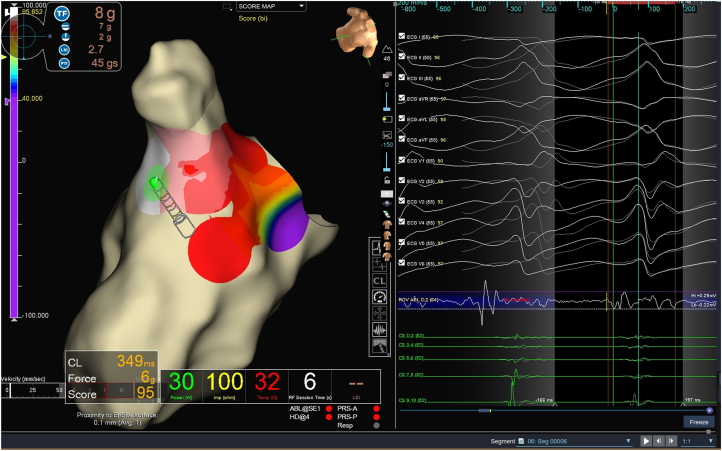Click the globe view icon below the dropdown
The height and width of the screenshot is (451, 722).
tap(386, 203)
